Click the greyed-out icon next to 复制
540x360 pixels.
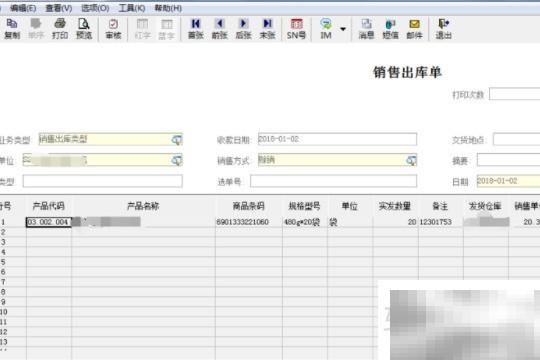pos(36,29)
